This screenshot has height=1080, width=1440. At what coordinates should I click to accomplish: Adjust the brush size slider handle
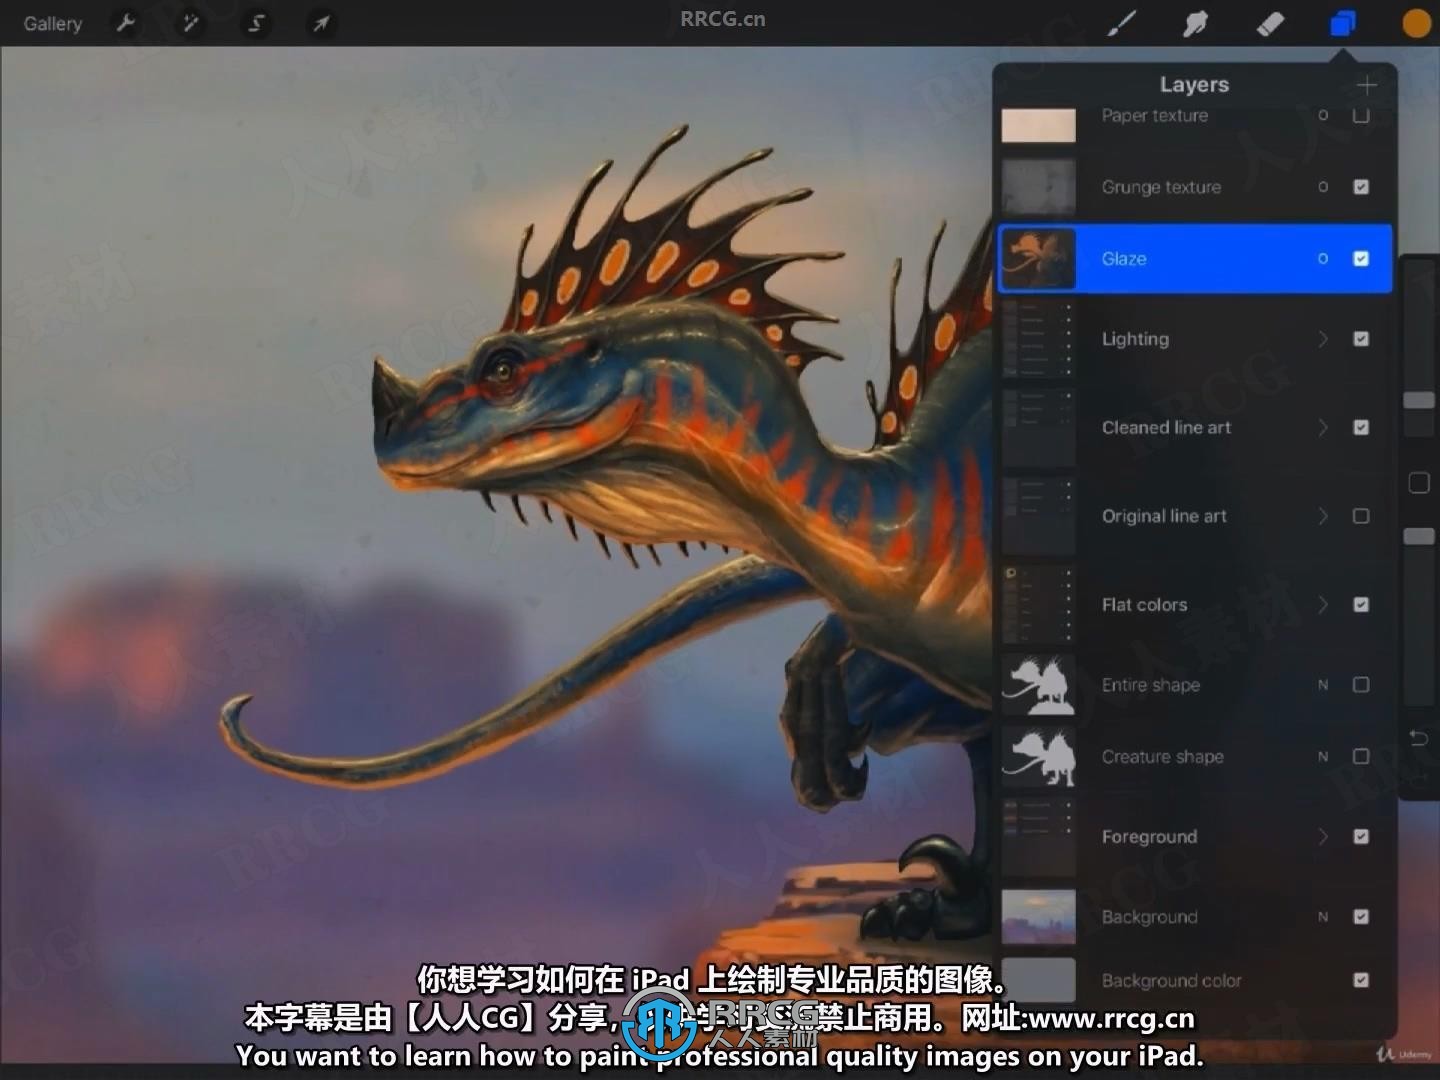[x=1418, y=400]
